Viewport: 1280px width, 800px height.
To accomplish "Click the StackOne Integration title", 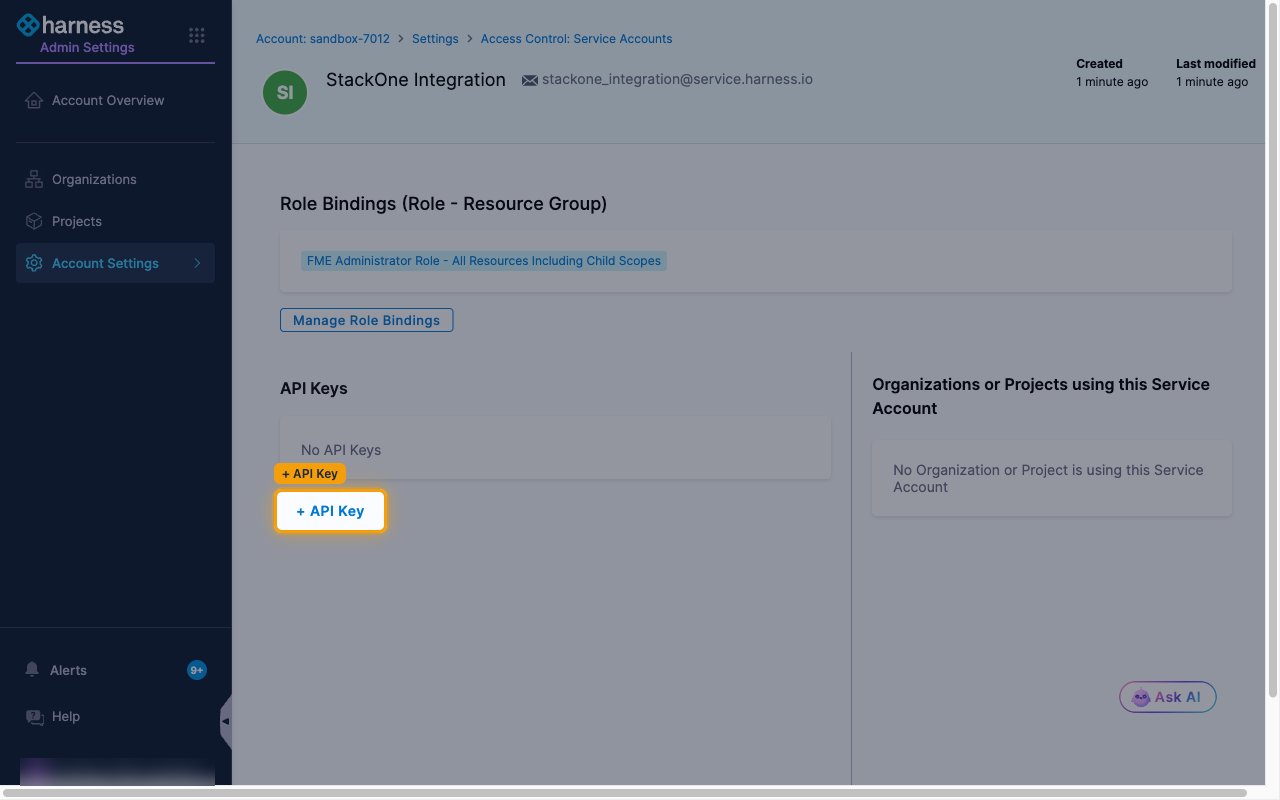I will pyautogui.click(x=416, y=80).
